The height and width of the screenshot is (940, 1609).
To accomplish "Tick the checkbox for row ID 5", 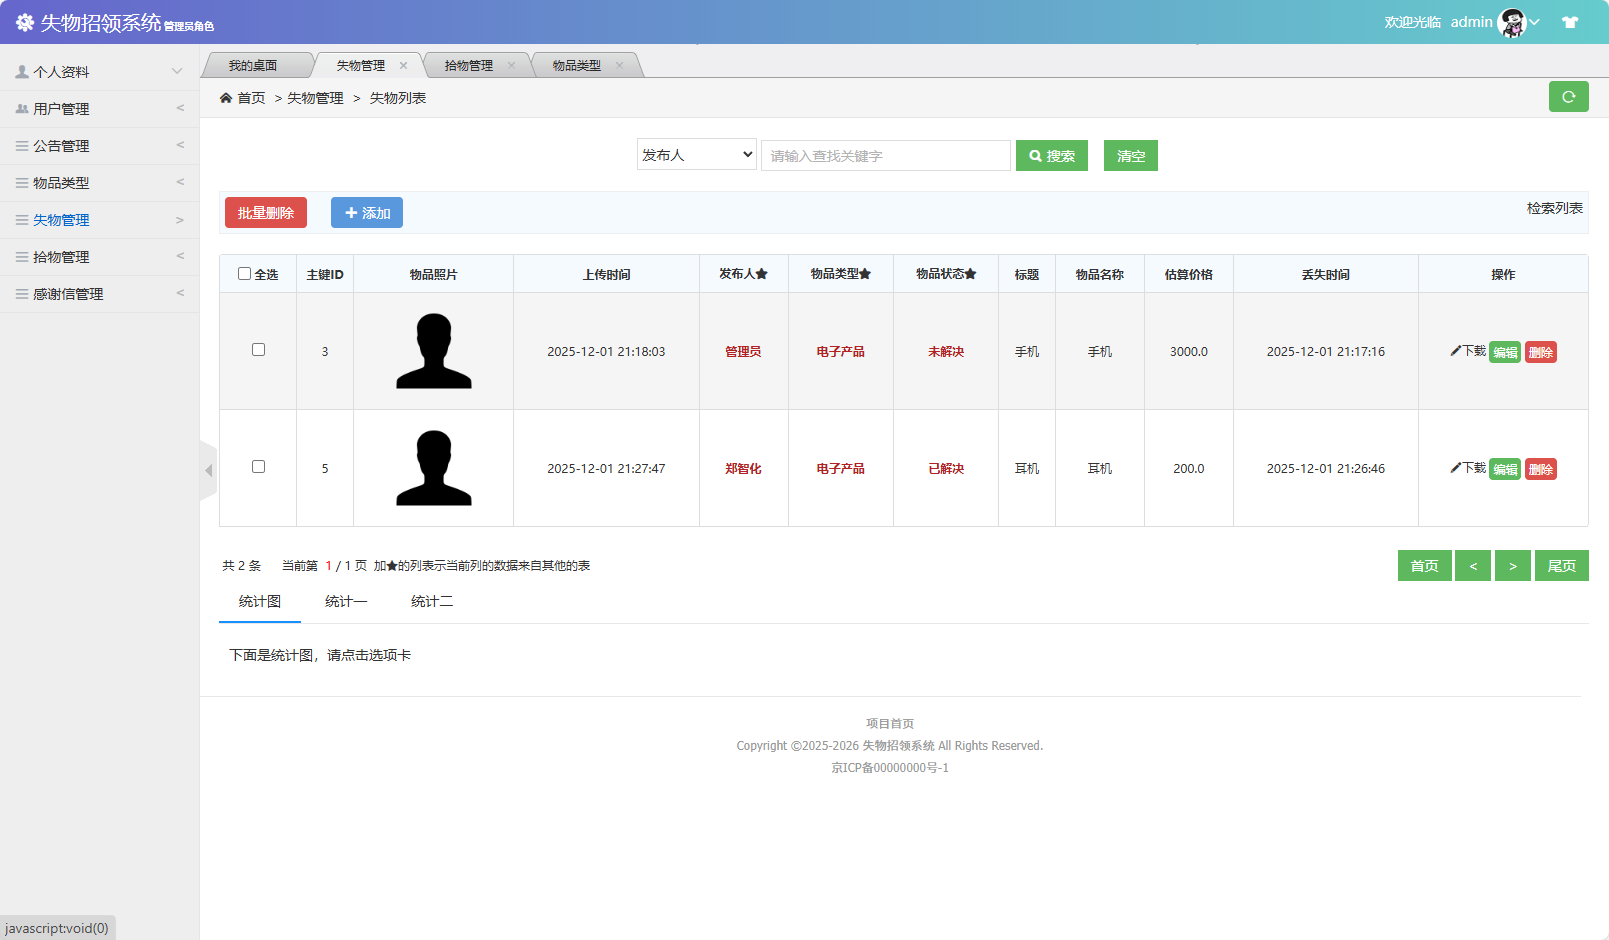I will pos(258,467).
